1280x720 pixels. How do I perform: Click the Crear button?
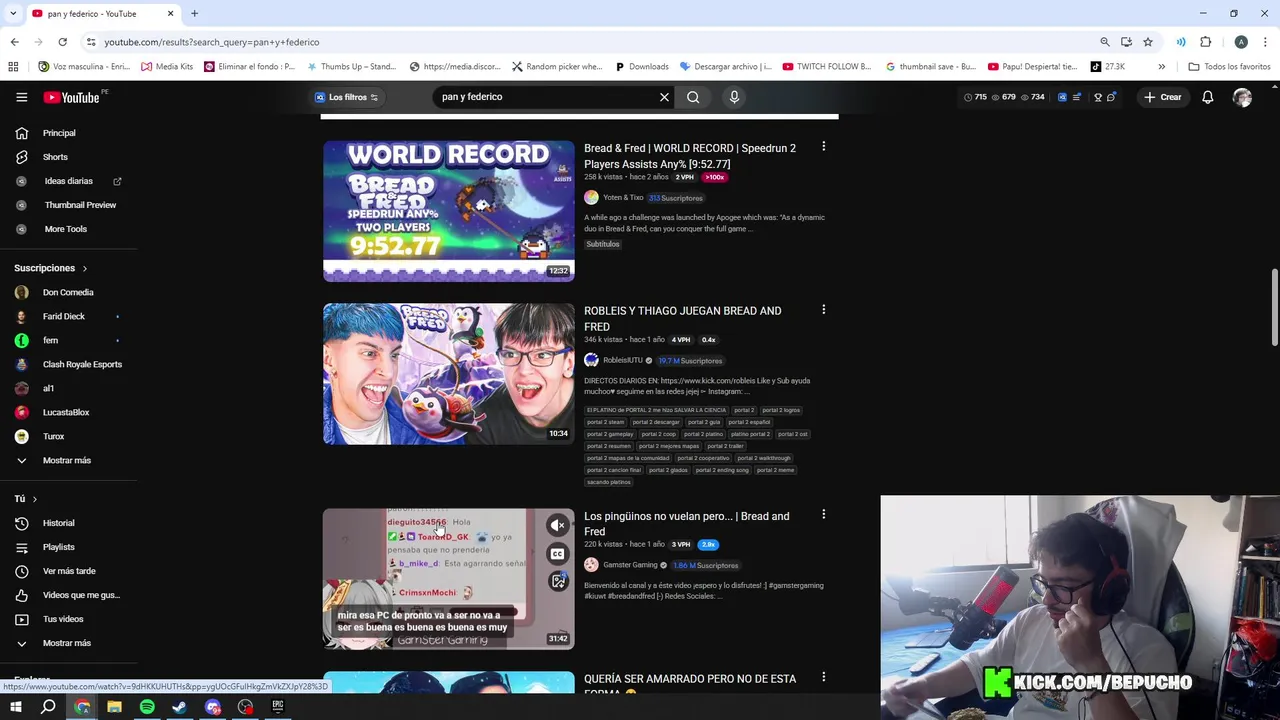pyautogui.click(x=1163, y=97)
